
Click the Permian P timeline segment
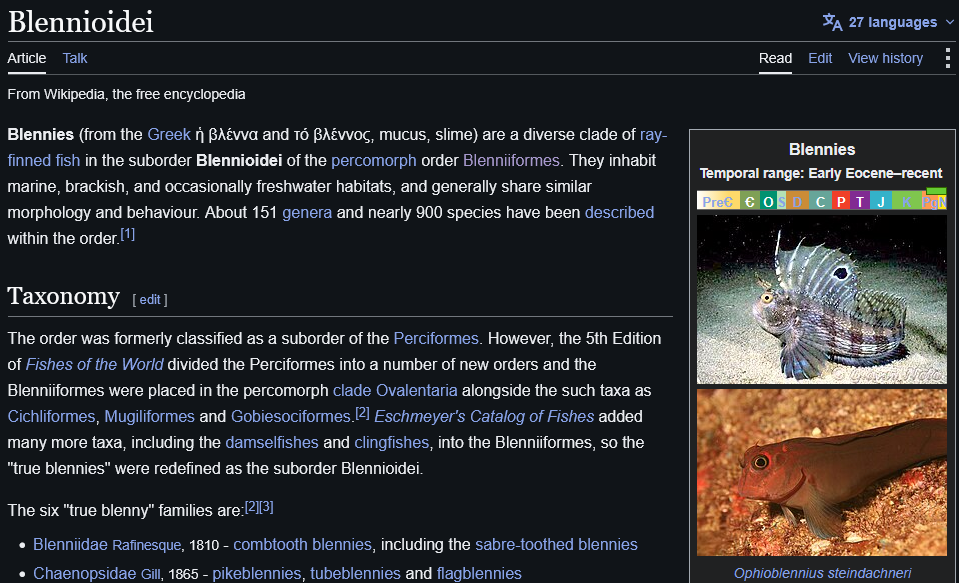click(x=841, y=201)
